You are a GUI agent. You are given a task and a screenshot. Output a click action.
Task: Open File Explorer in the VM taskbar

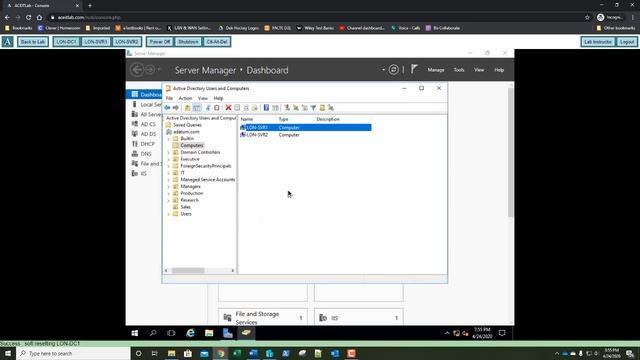coord(209,333)
